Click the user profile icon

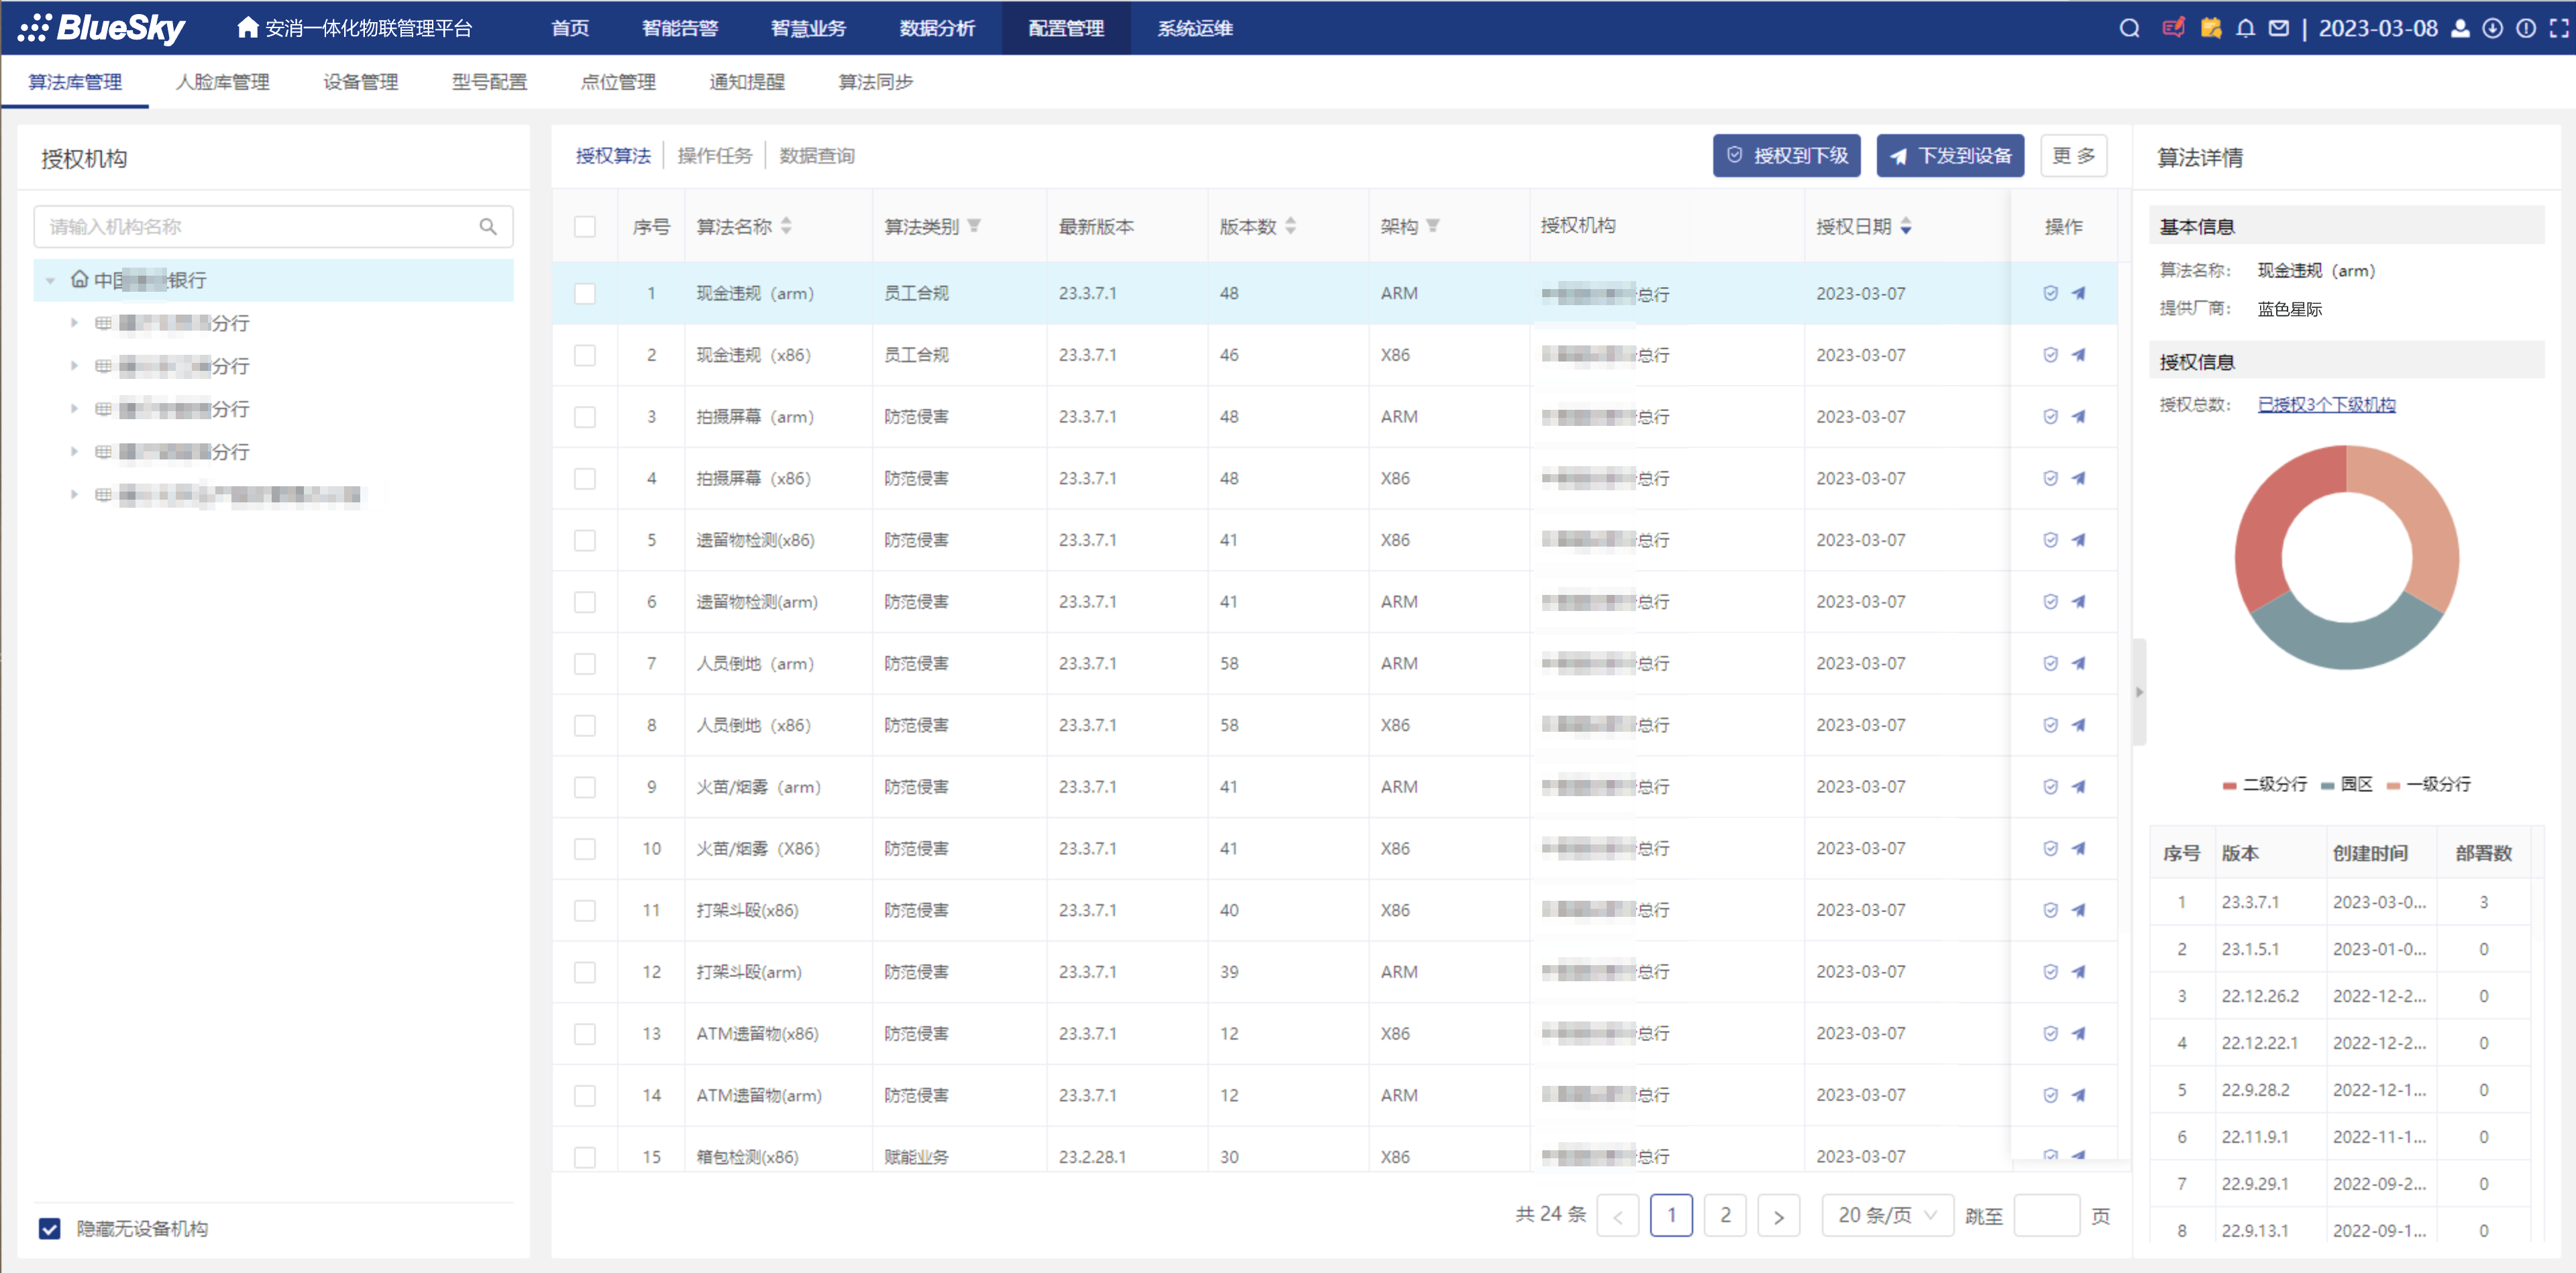[x=2460, y=28]
